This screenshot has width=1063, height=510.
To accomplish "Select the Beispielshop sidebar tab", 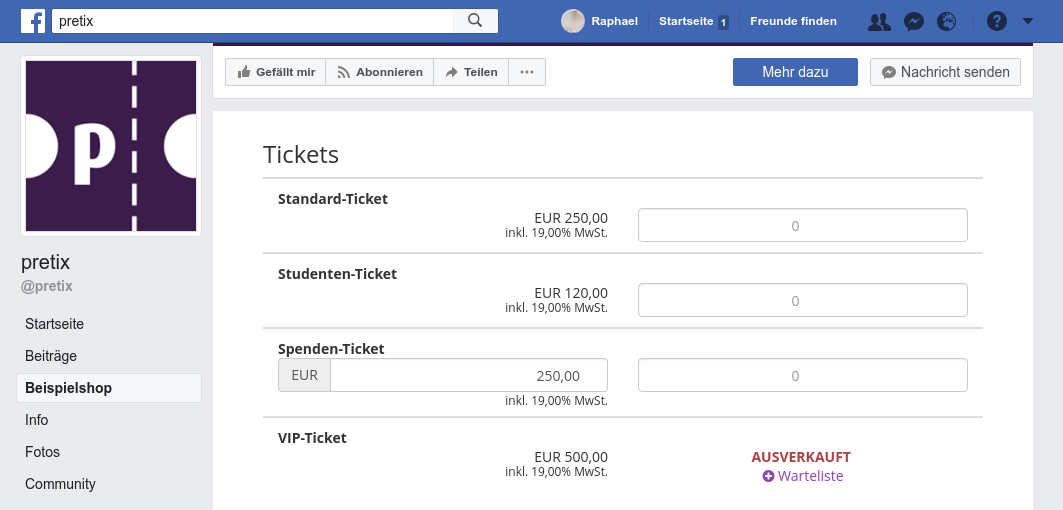I will click(108, 388).
